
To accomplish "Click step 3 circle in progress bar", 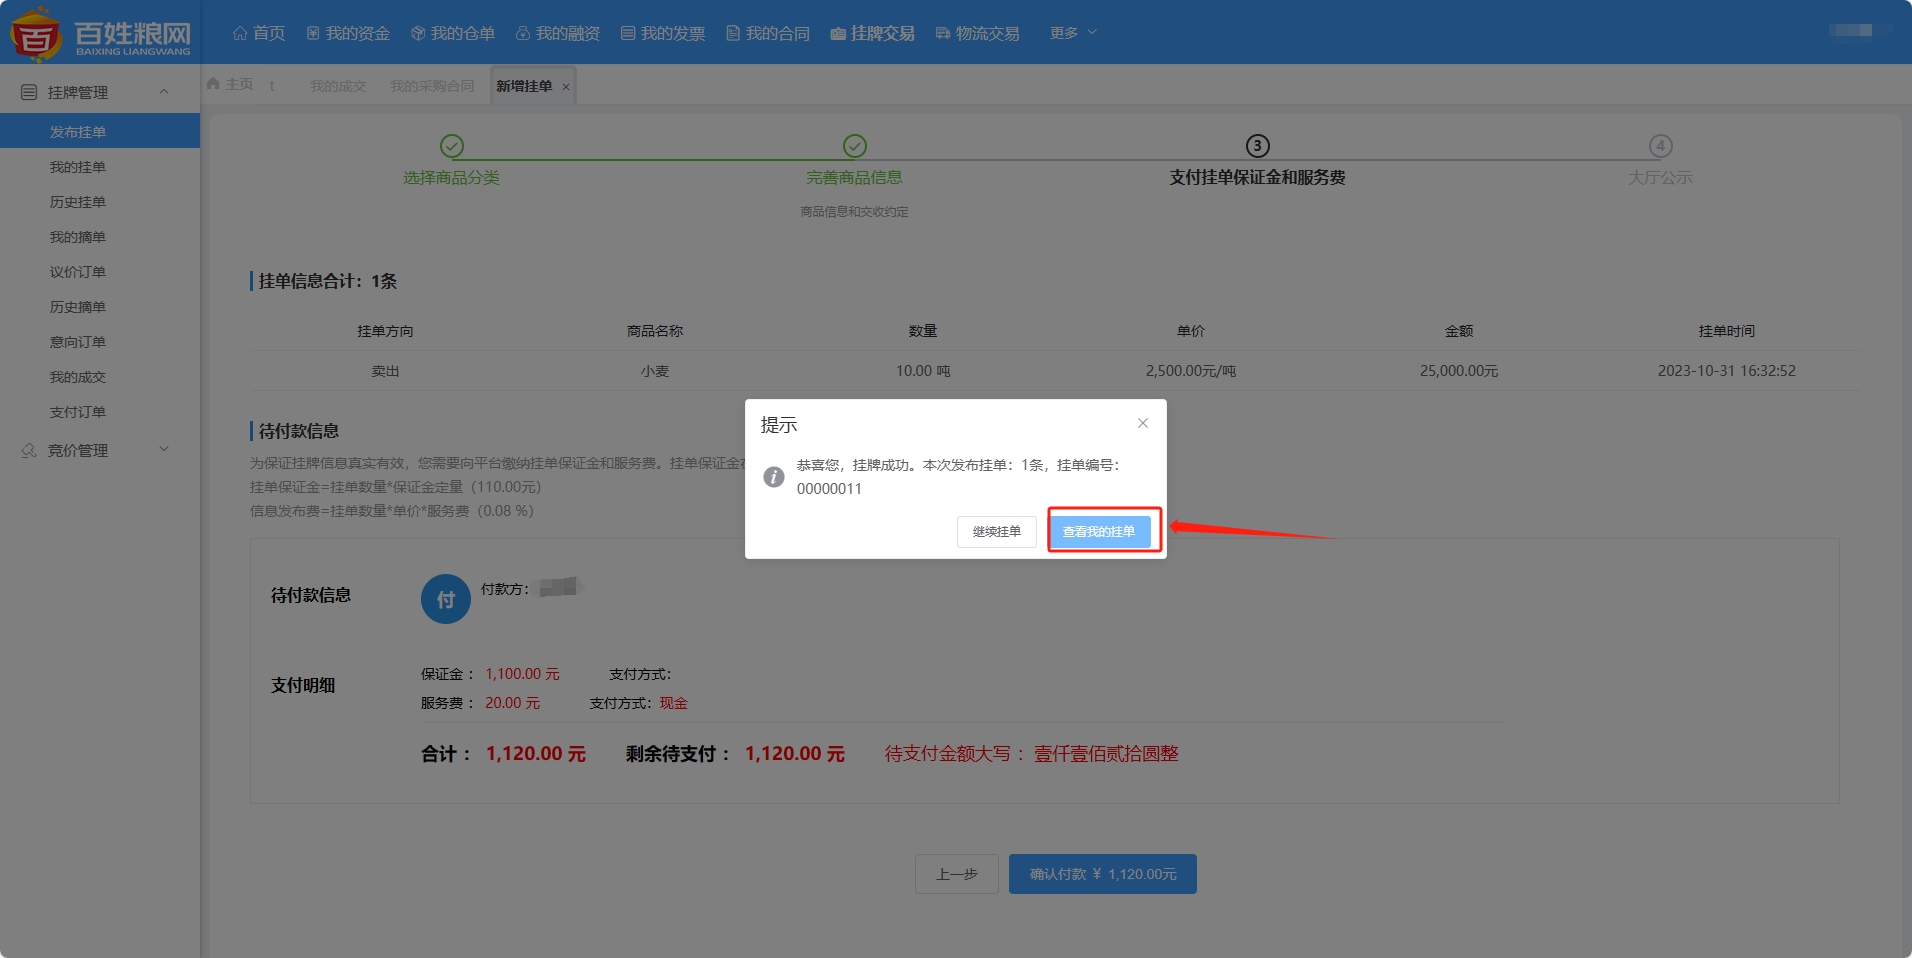I will tap(1257, 146).
